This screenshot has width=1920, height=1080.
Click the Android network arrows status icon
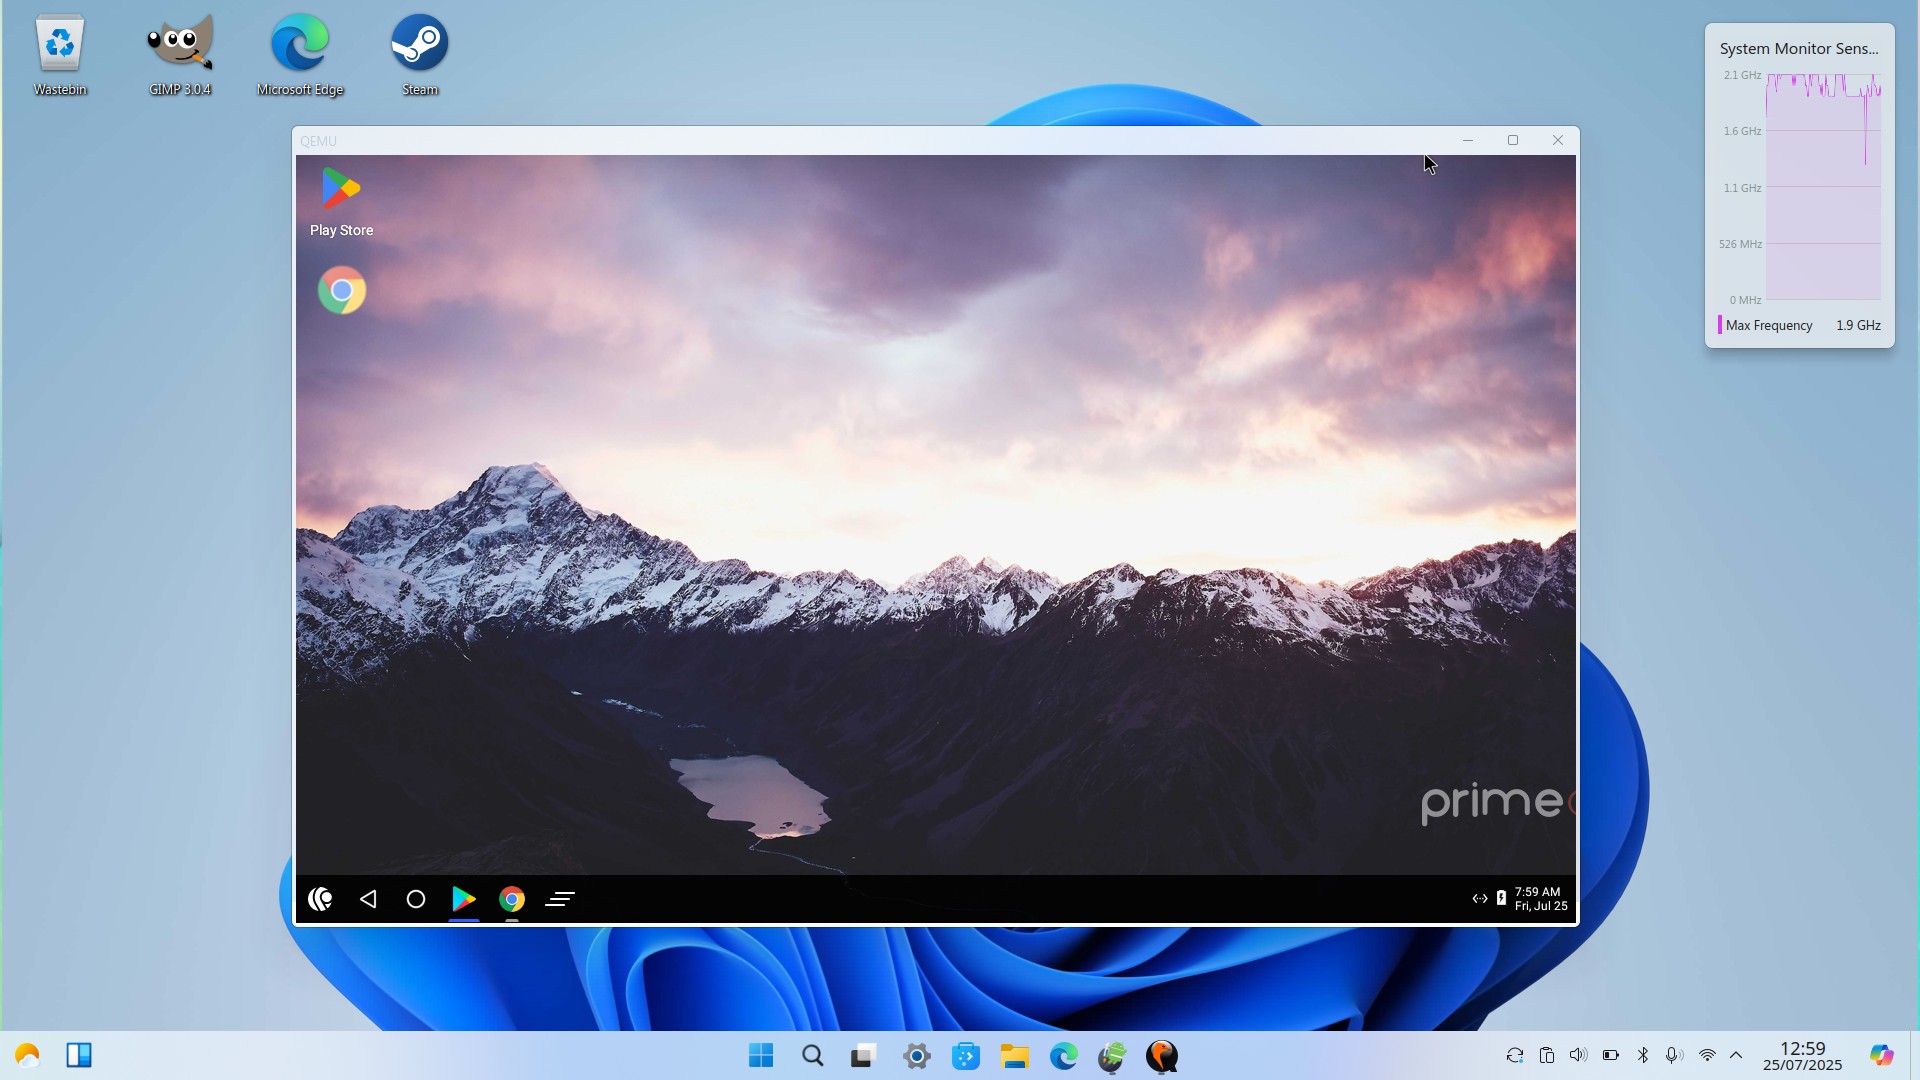click(1479, 898)
